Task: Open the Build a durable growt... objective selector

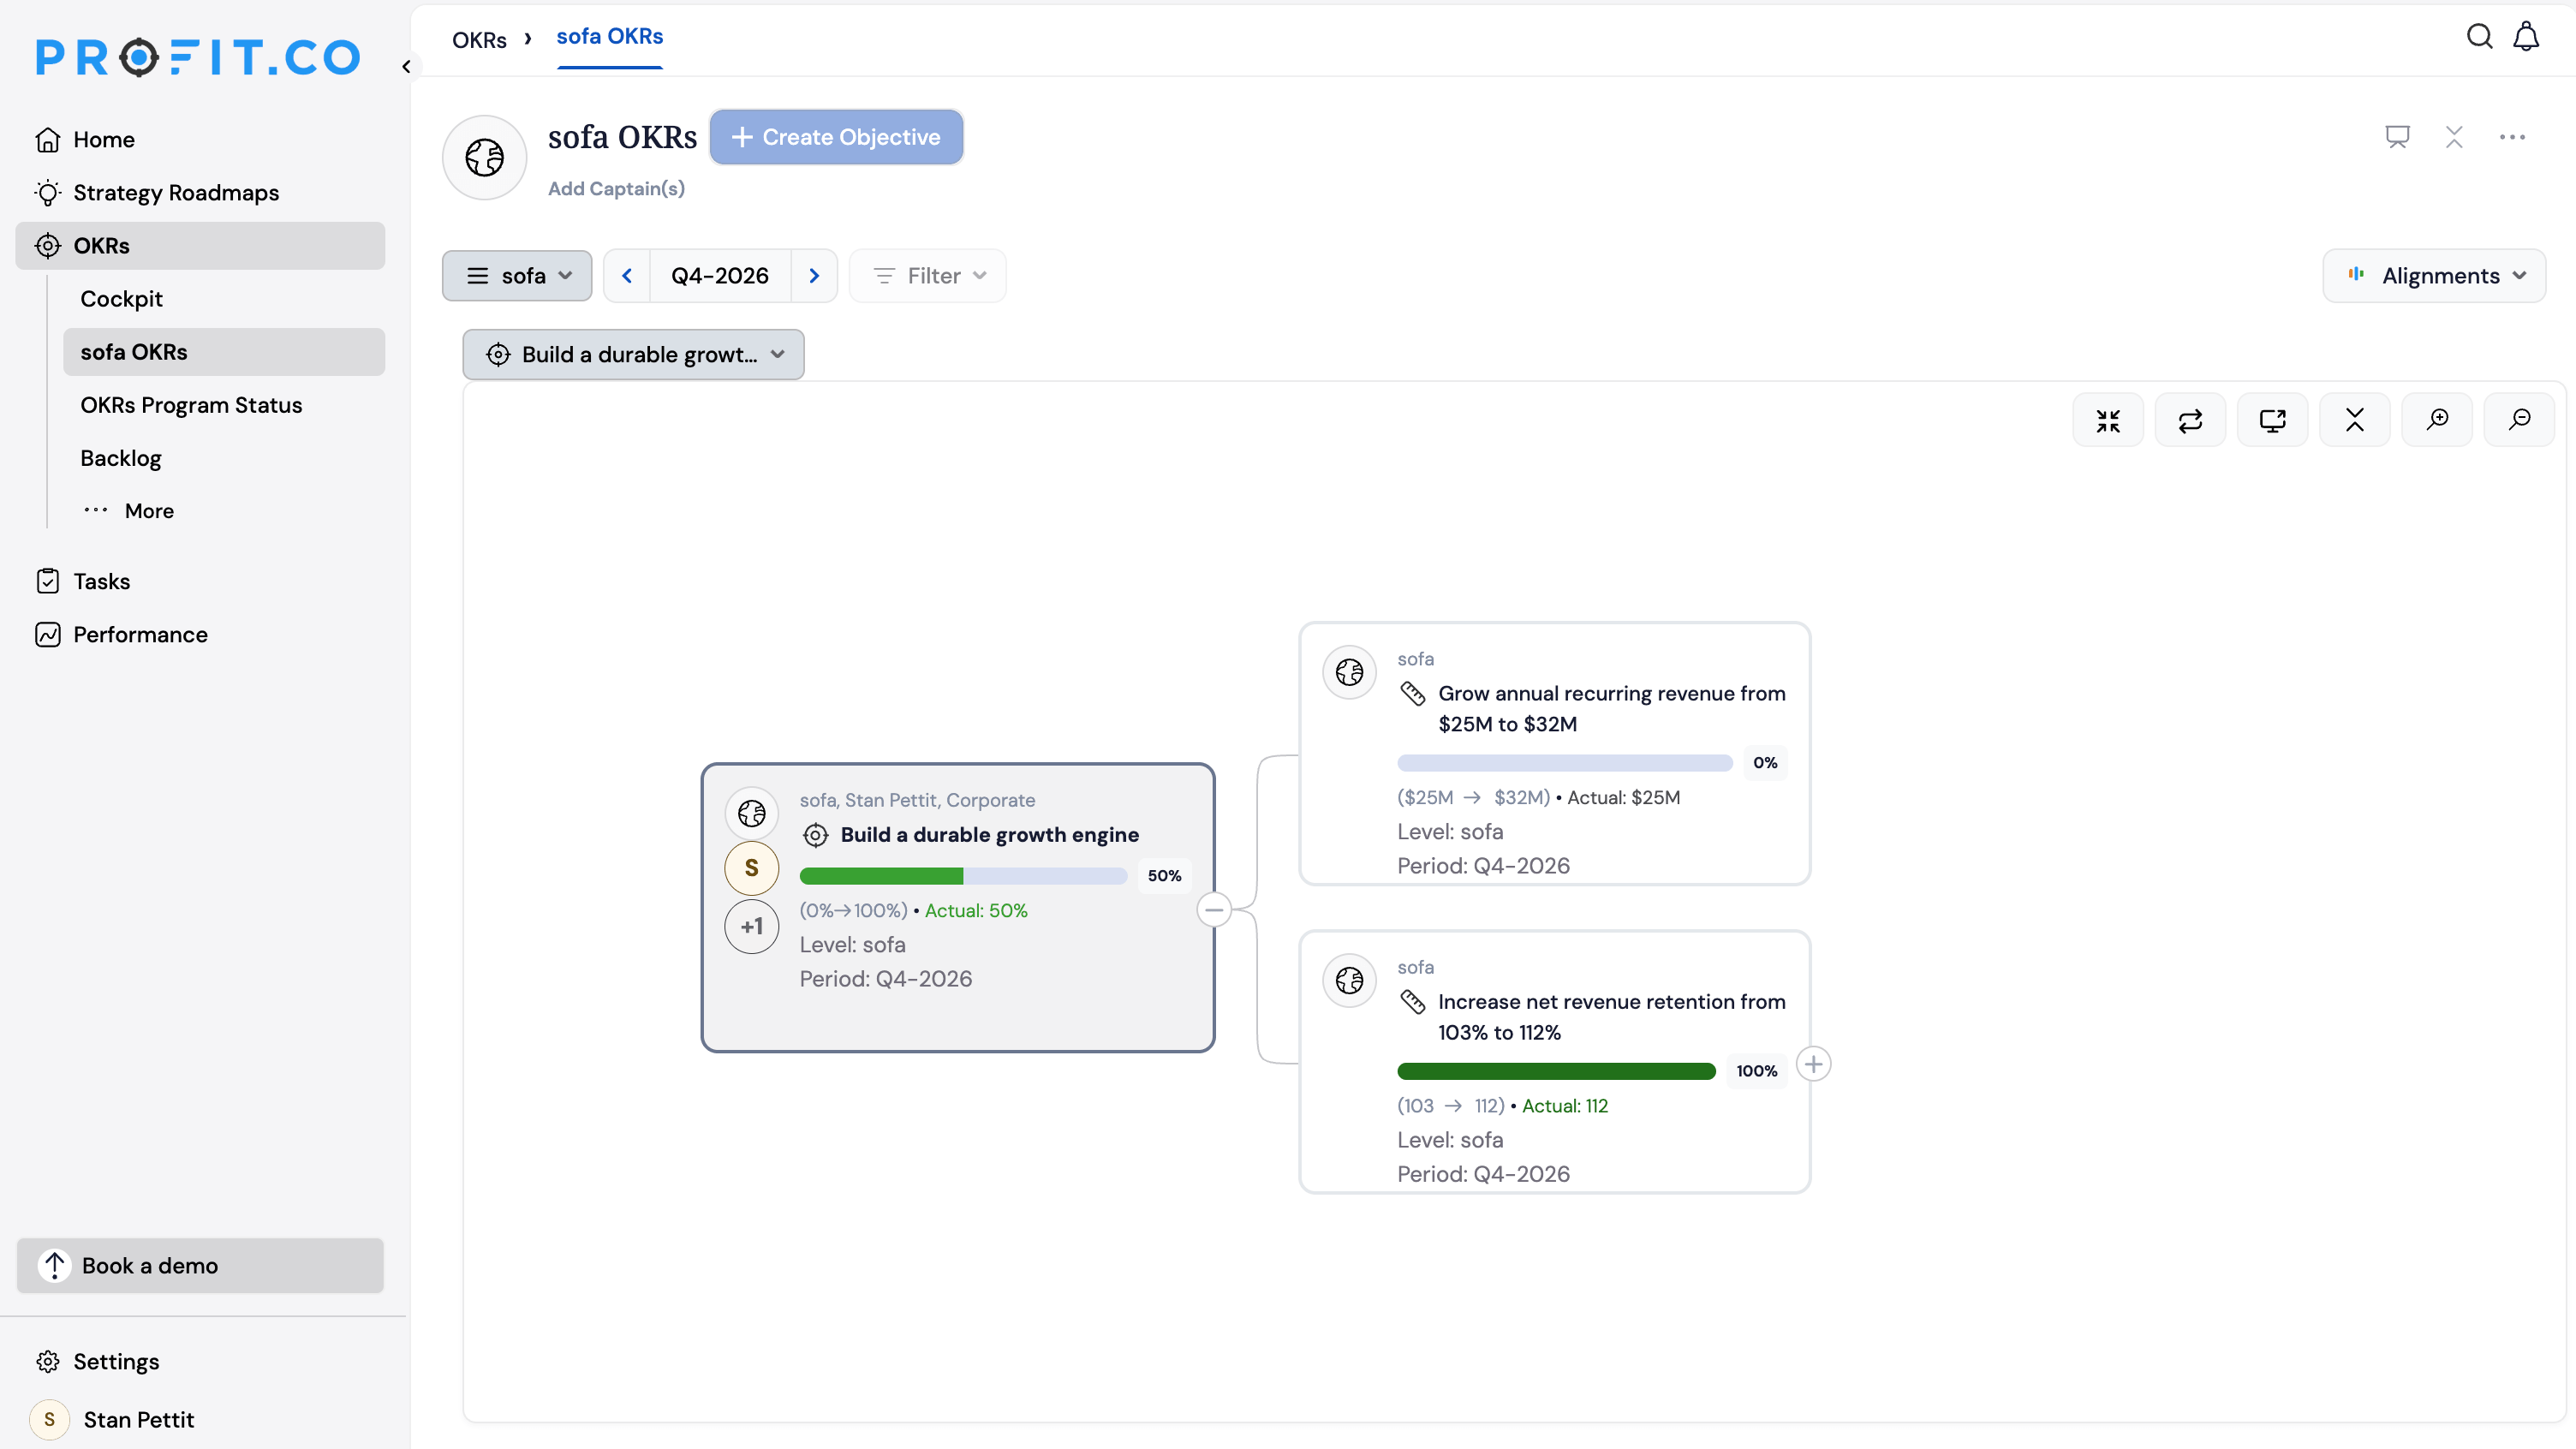Action: pos(633,355)
